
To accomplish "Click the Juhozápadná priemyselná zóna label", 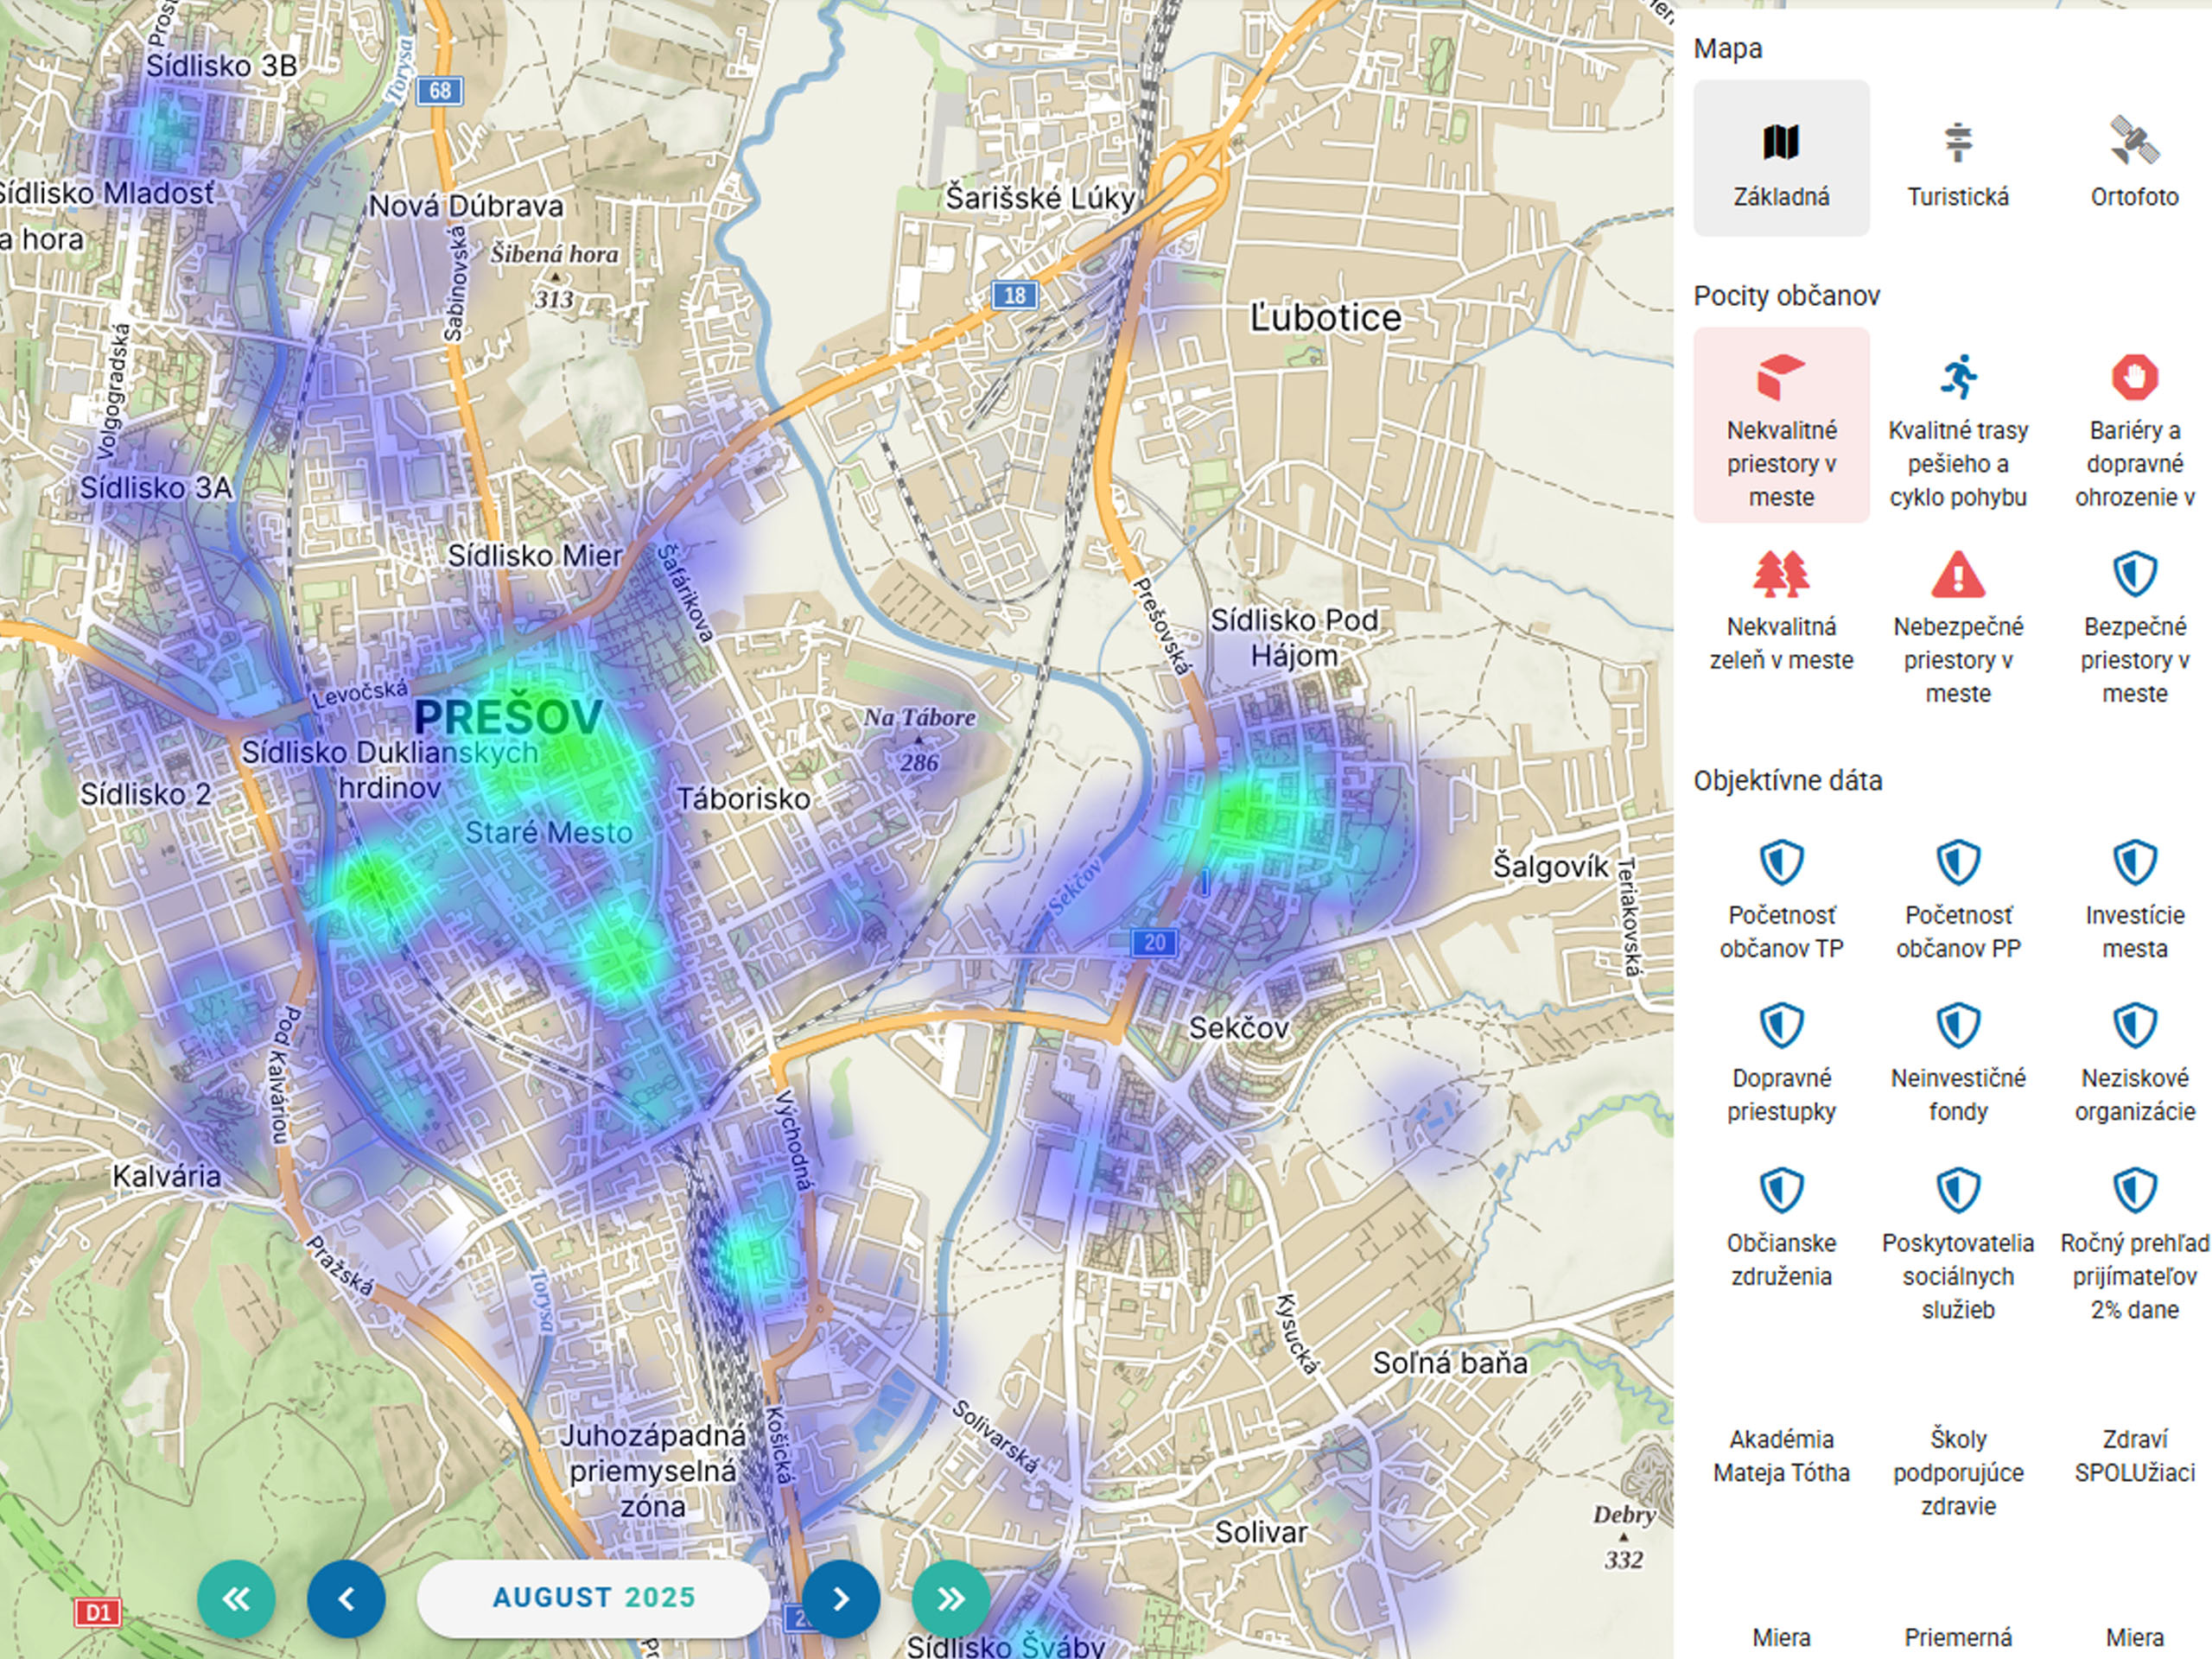I will (x=653, y=1471).
